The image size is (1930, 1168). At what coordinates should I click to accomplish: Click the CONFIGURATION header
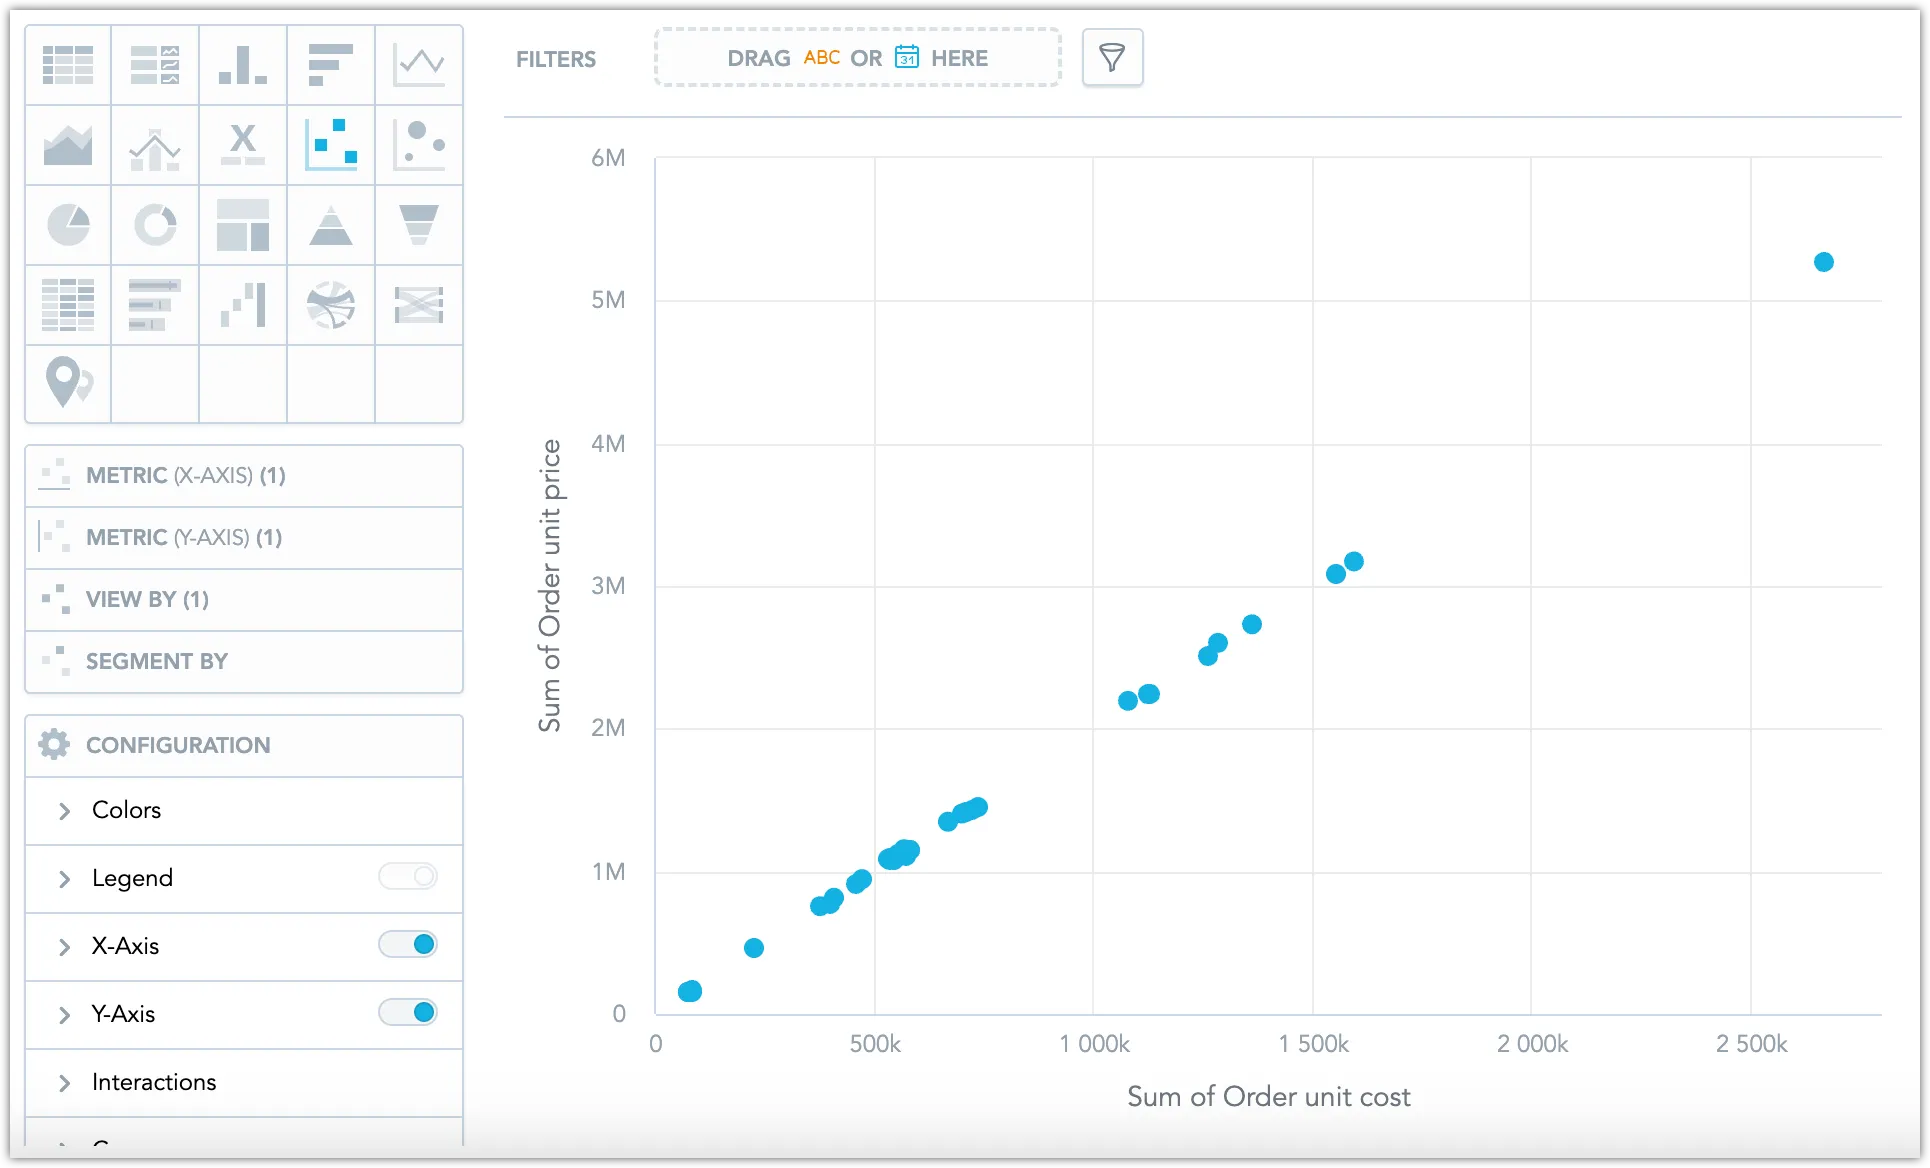coord(243,745)
